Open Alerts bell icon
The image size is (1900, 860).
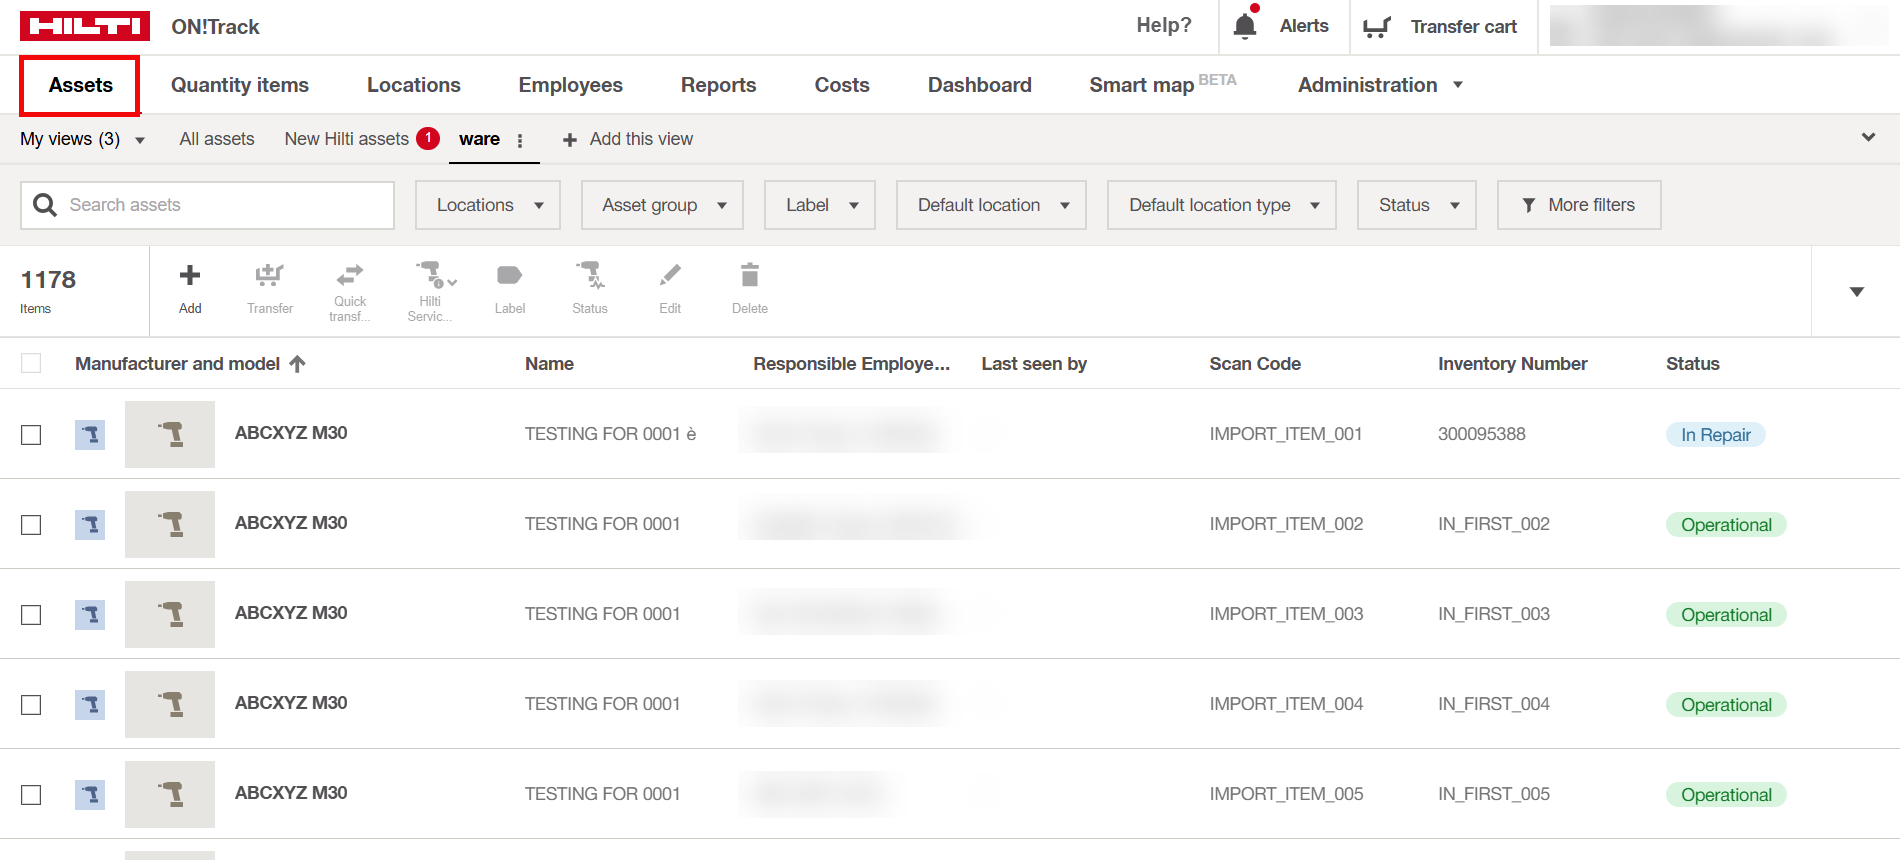pyautogui.click(x=1245, y=26)
